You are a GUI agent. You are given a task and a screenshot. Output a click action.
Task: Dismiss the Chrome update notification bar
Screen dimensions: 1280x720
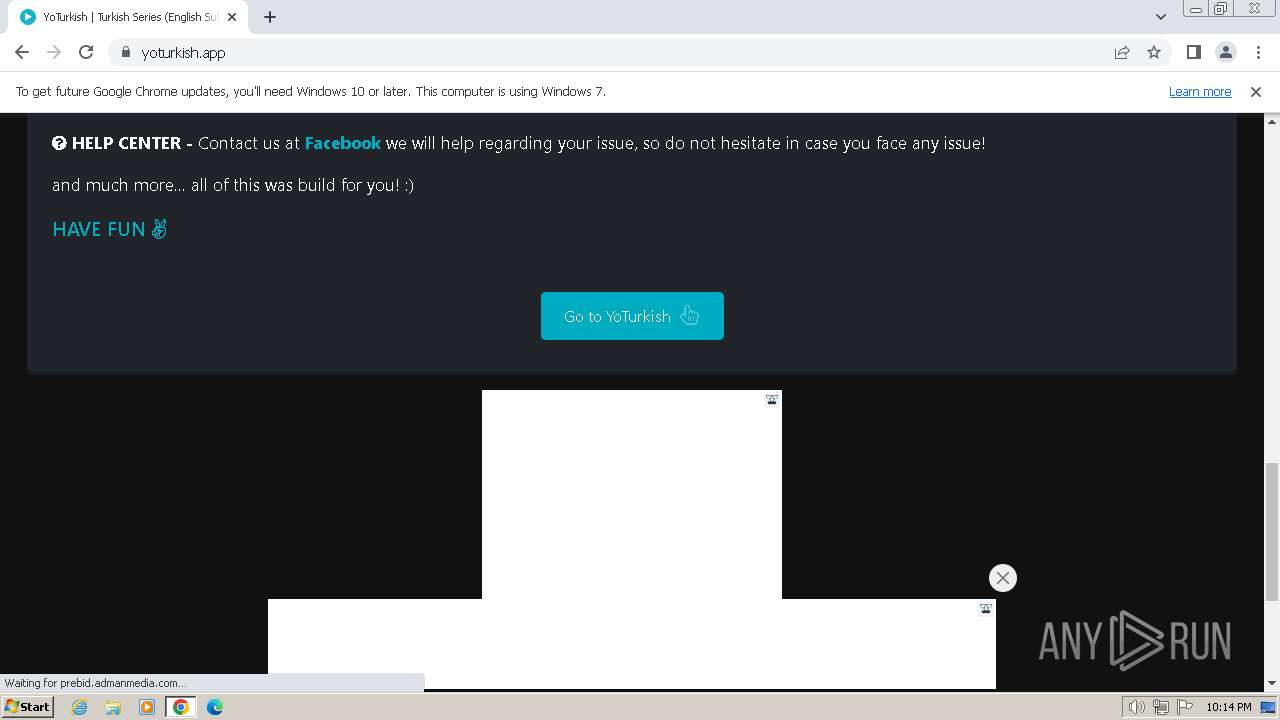(x=1256, y=91)
